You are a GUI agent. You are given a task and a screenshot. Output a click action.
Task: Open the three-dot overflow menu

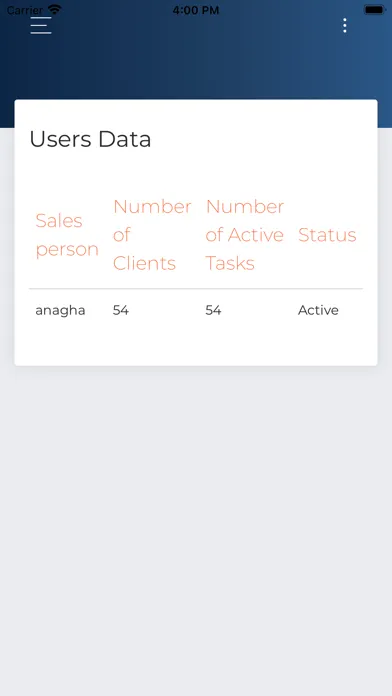pyautogui.click(x=344, y=26)
